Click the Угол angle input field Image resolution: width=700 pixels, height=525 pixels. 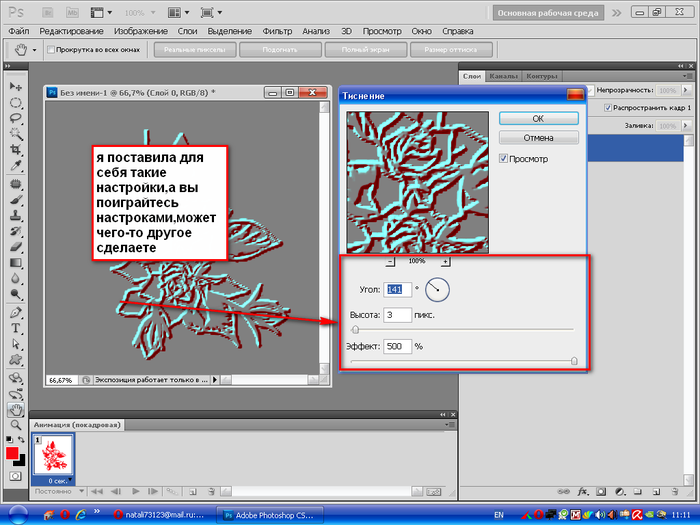coord(397,290)
